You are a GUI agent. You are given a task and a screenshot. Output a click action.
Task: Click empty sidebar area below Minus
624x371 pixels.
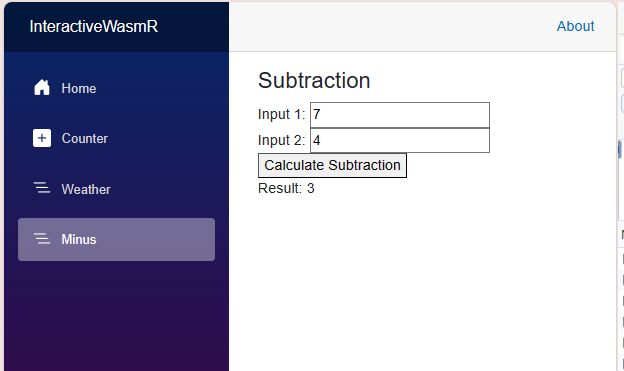tap(116, 314)
